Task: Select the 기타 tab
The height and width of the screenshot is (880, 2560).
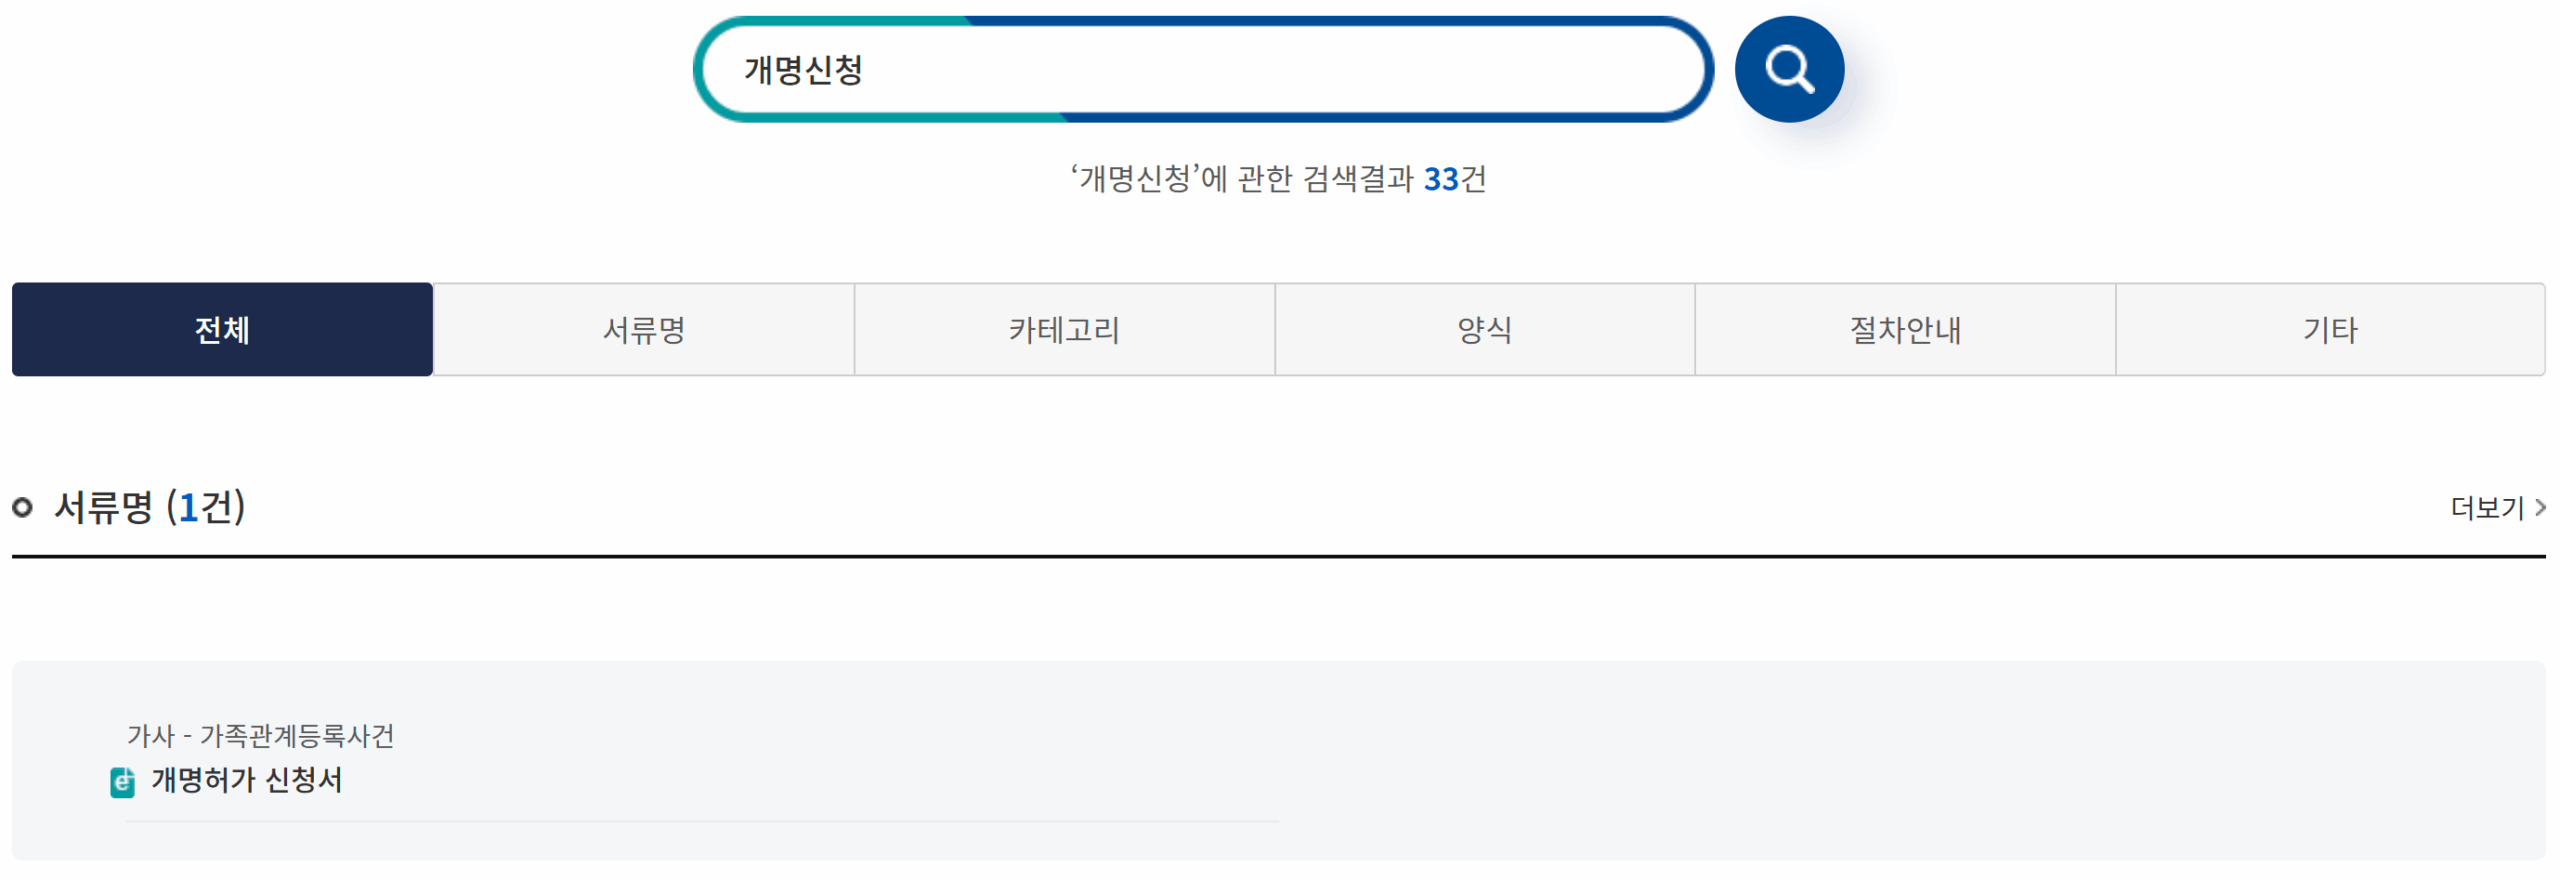Action: 2330,330
